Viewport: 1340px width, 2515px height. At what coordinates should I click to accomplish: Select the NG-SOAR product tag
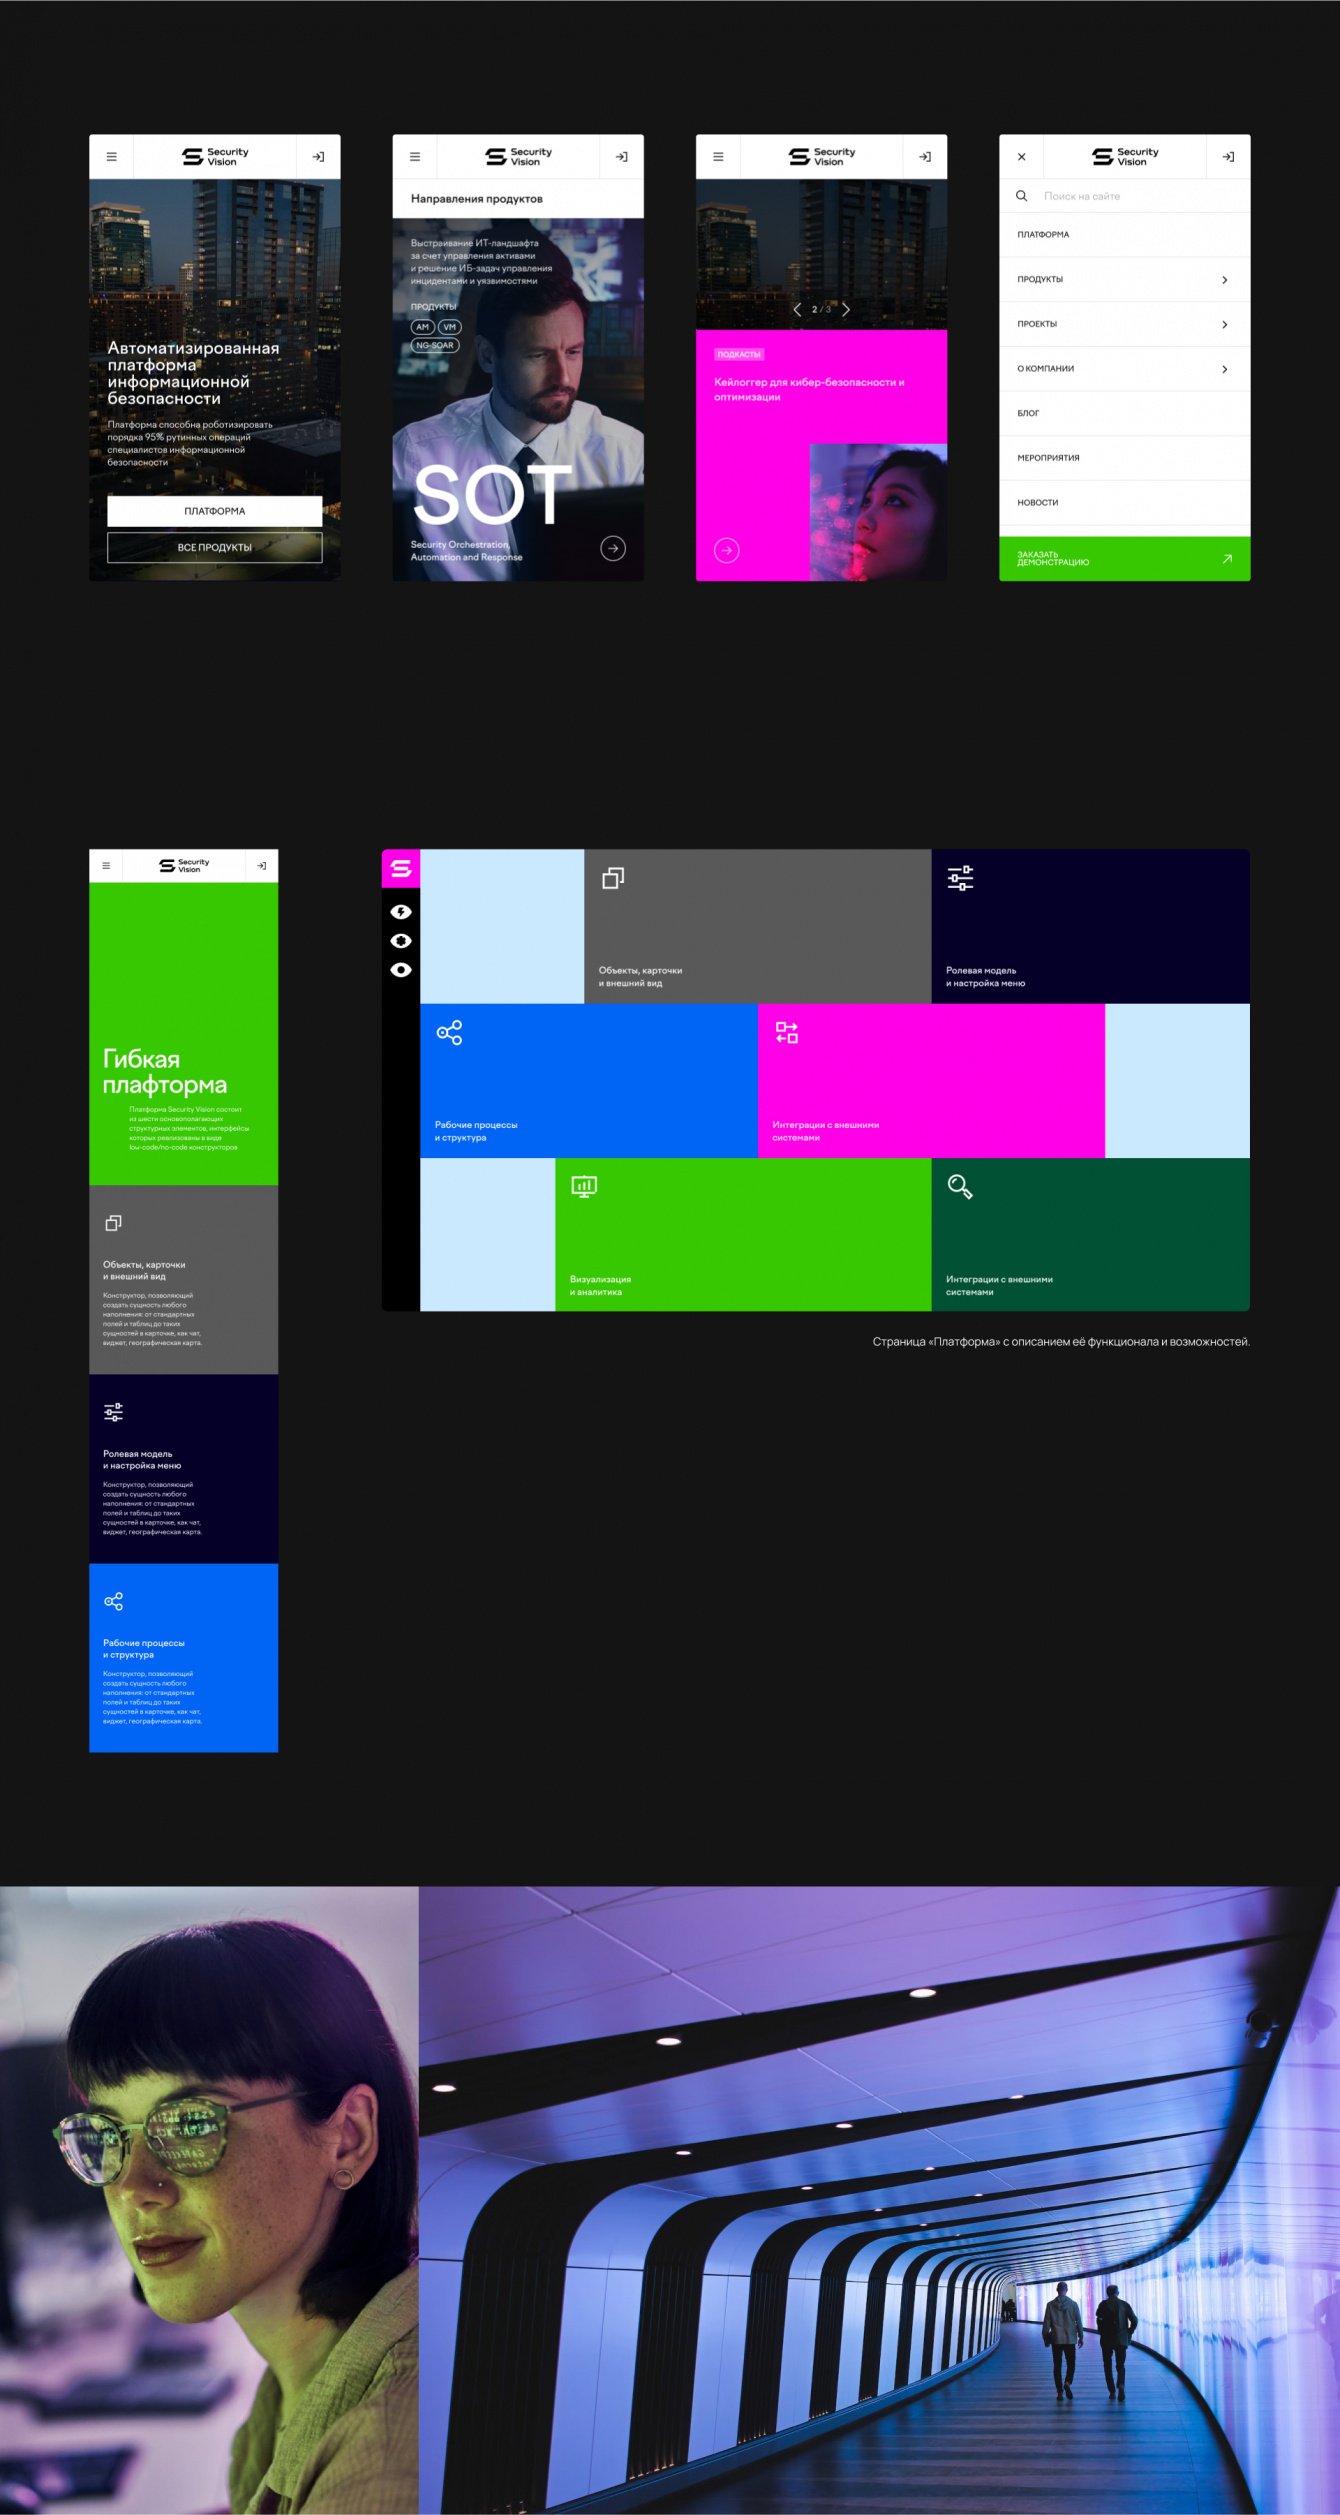435,345
